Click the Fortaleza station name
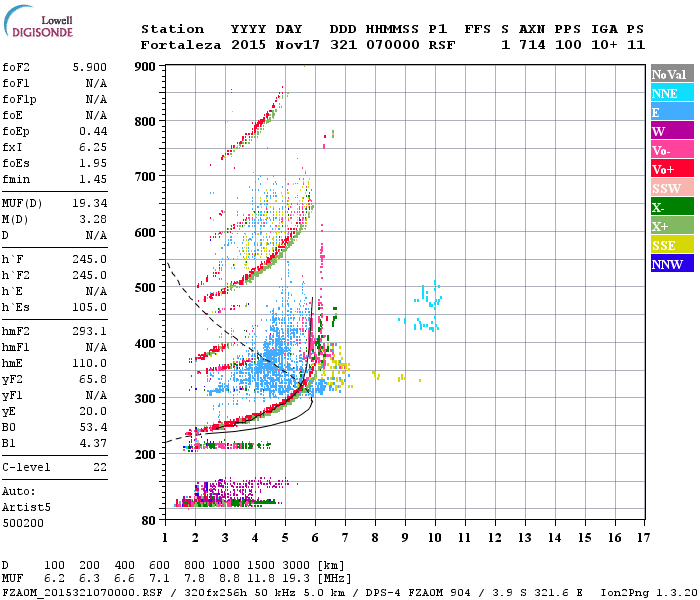700x600 pixels. pyautogui.click(x=181, y=45)
